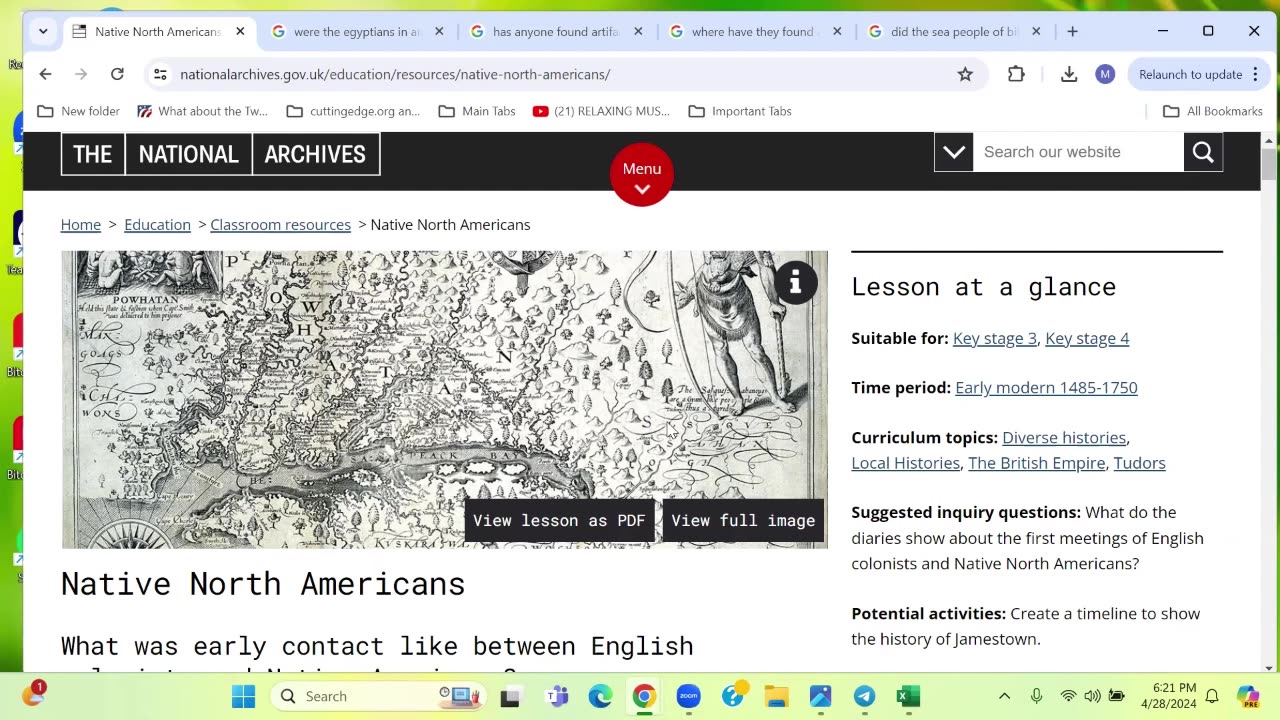1280x720 pixels.
Task: Open a new browser tab
Action: pyautogui.click(x=1072, y=31)
